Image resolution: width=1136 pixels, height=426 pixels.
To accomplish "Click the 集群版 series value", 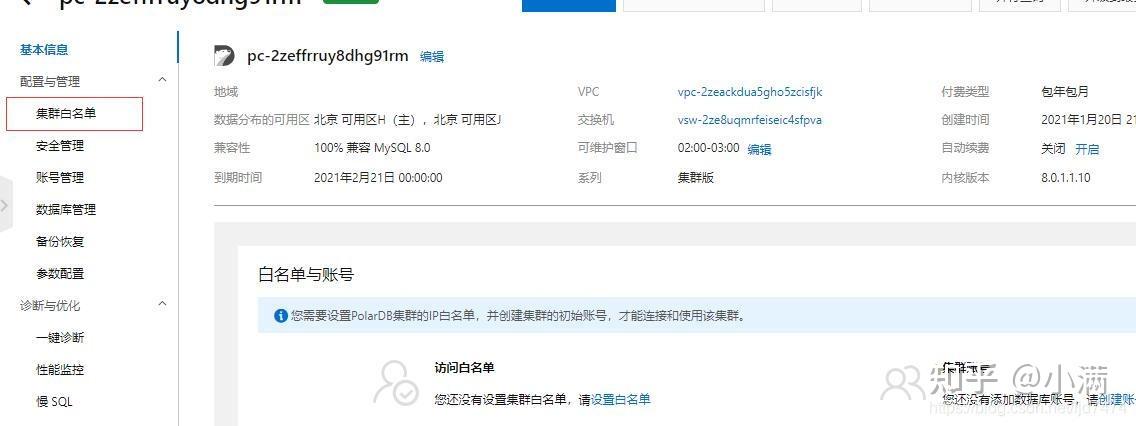I will pos(696,178).
